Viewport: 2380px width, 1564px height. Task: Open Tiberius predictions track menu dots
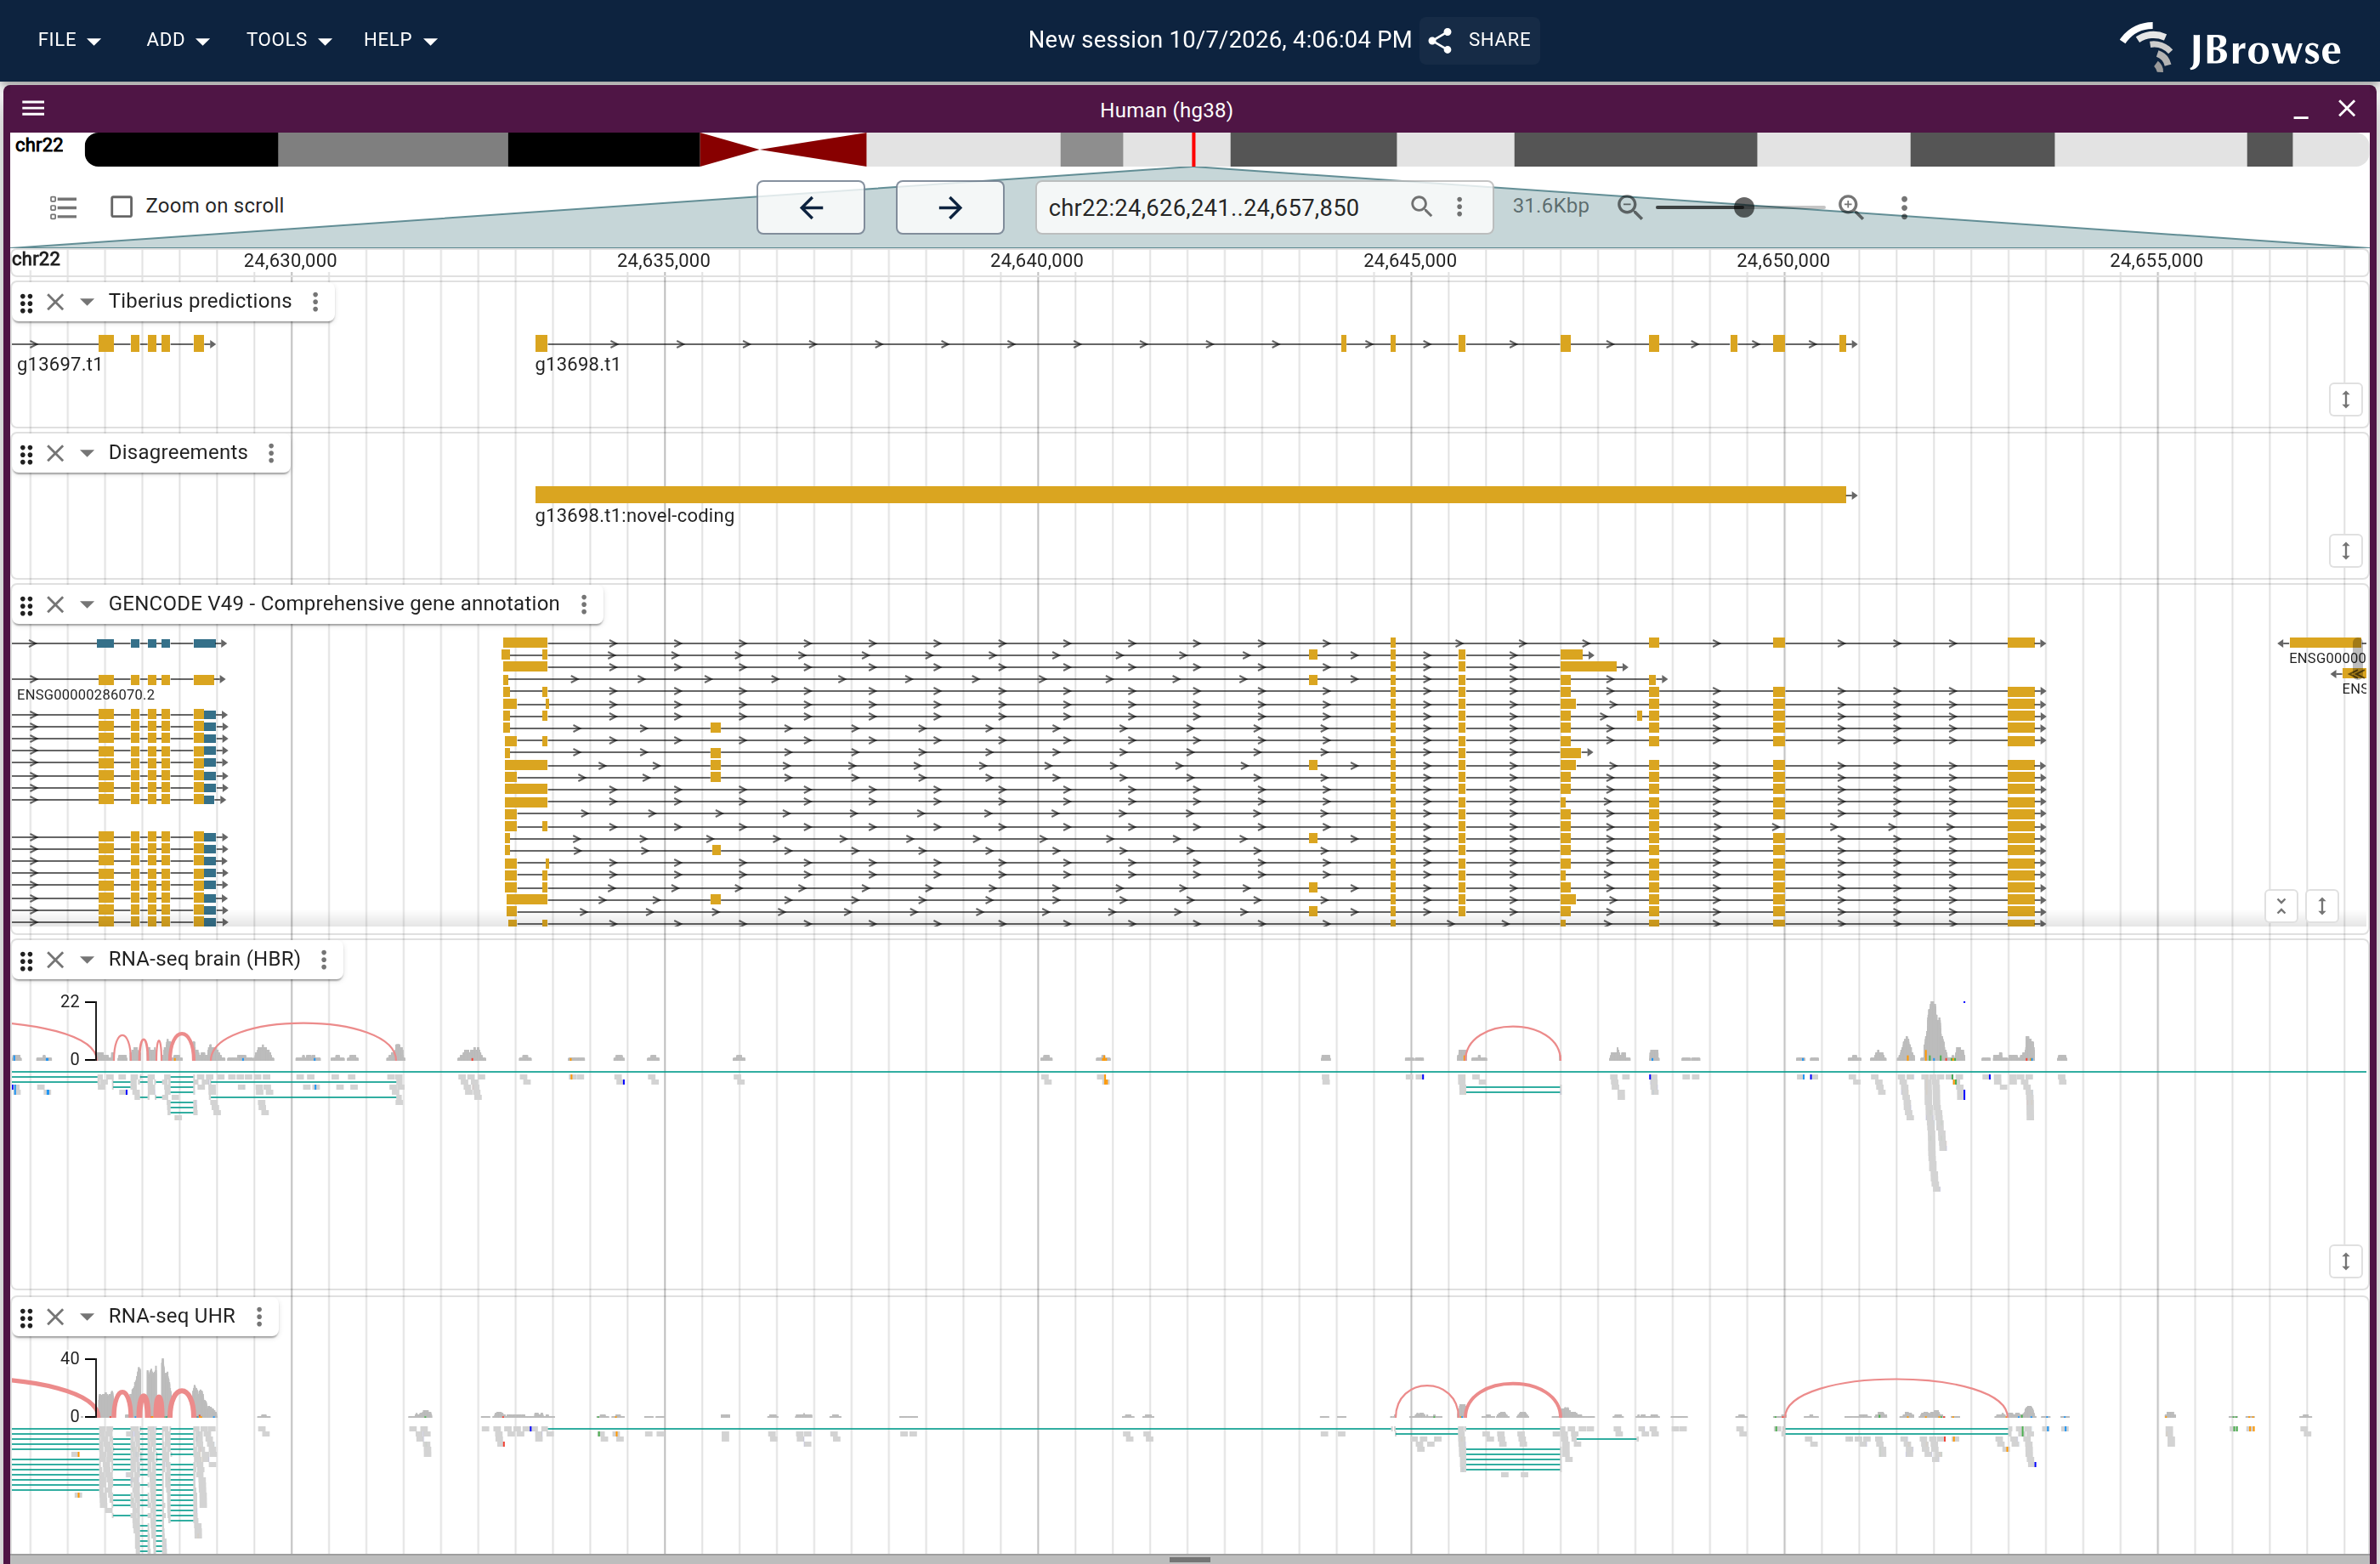pos(316,302)
